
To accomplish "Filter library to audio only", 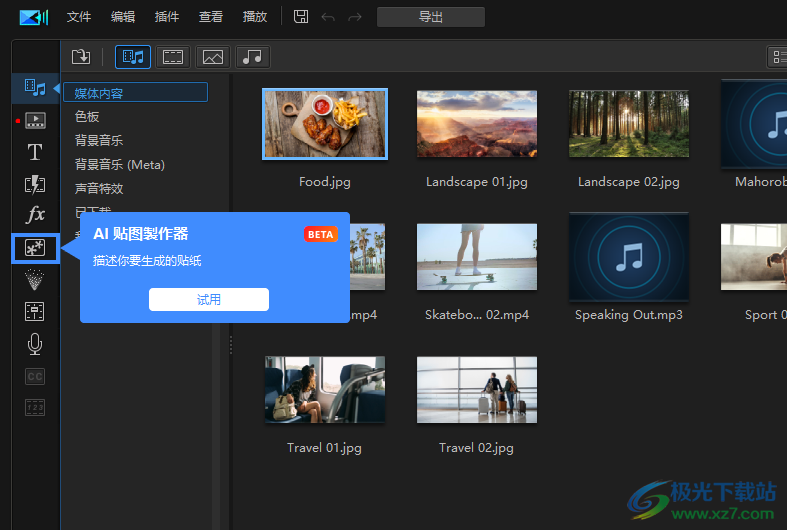I will click(x=252, y=57).
